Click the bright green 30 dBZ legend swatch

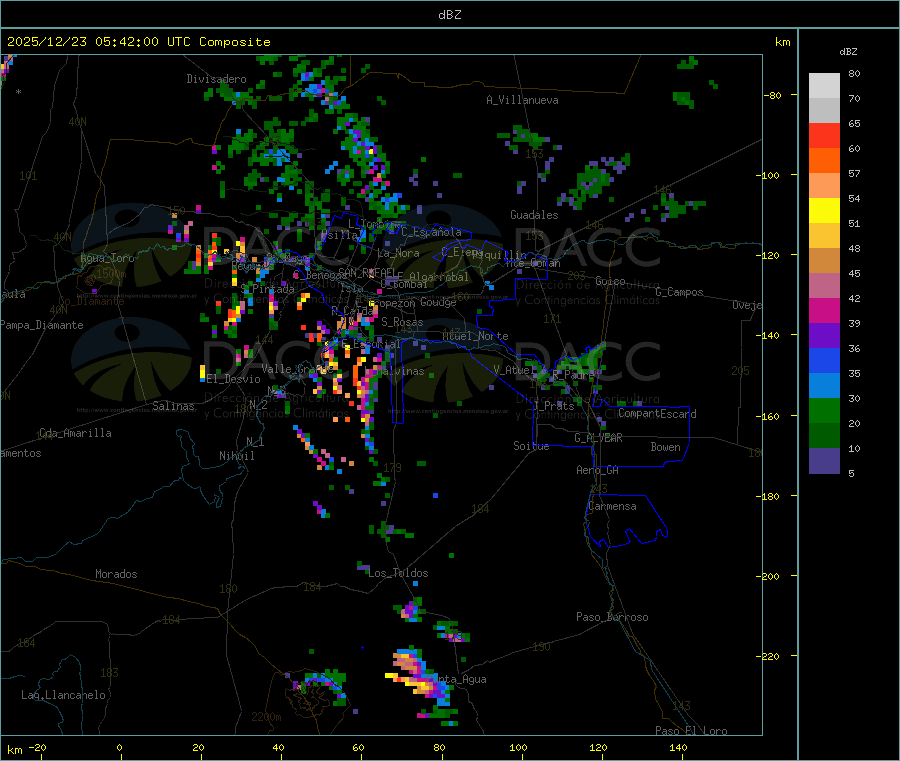[x=824, y=410]
